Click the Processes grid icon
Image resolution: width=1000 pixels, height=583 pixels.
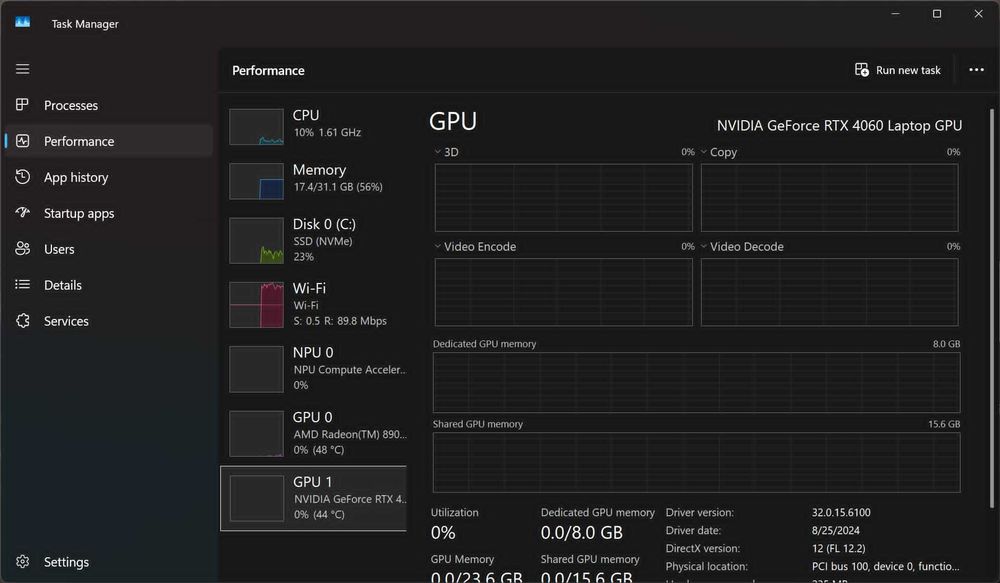coord(22,105)
